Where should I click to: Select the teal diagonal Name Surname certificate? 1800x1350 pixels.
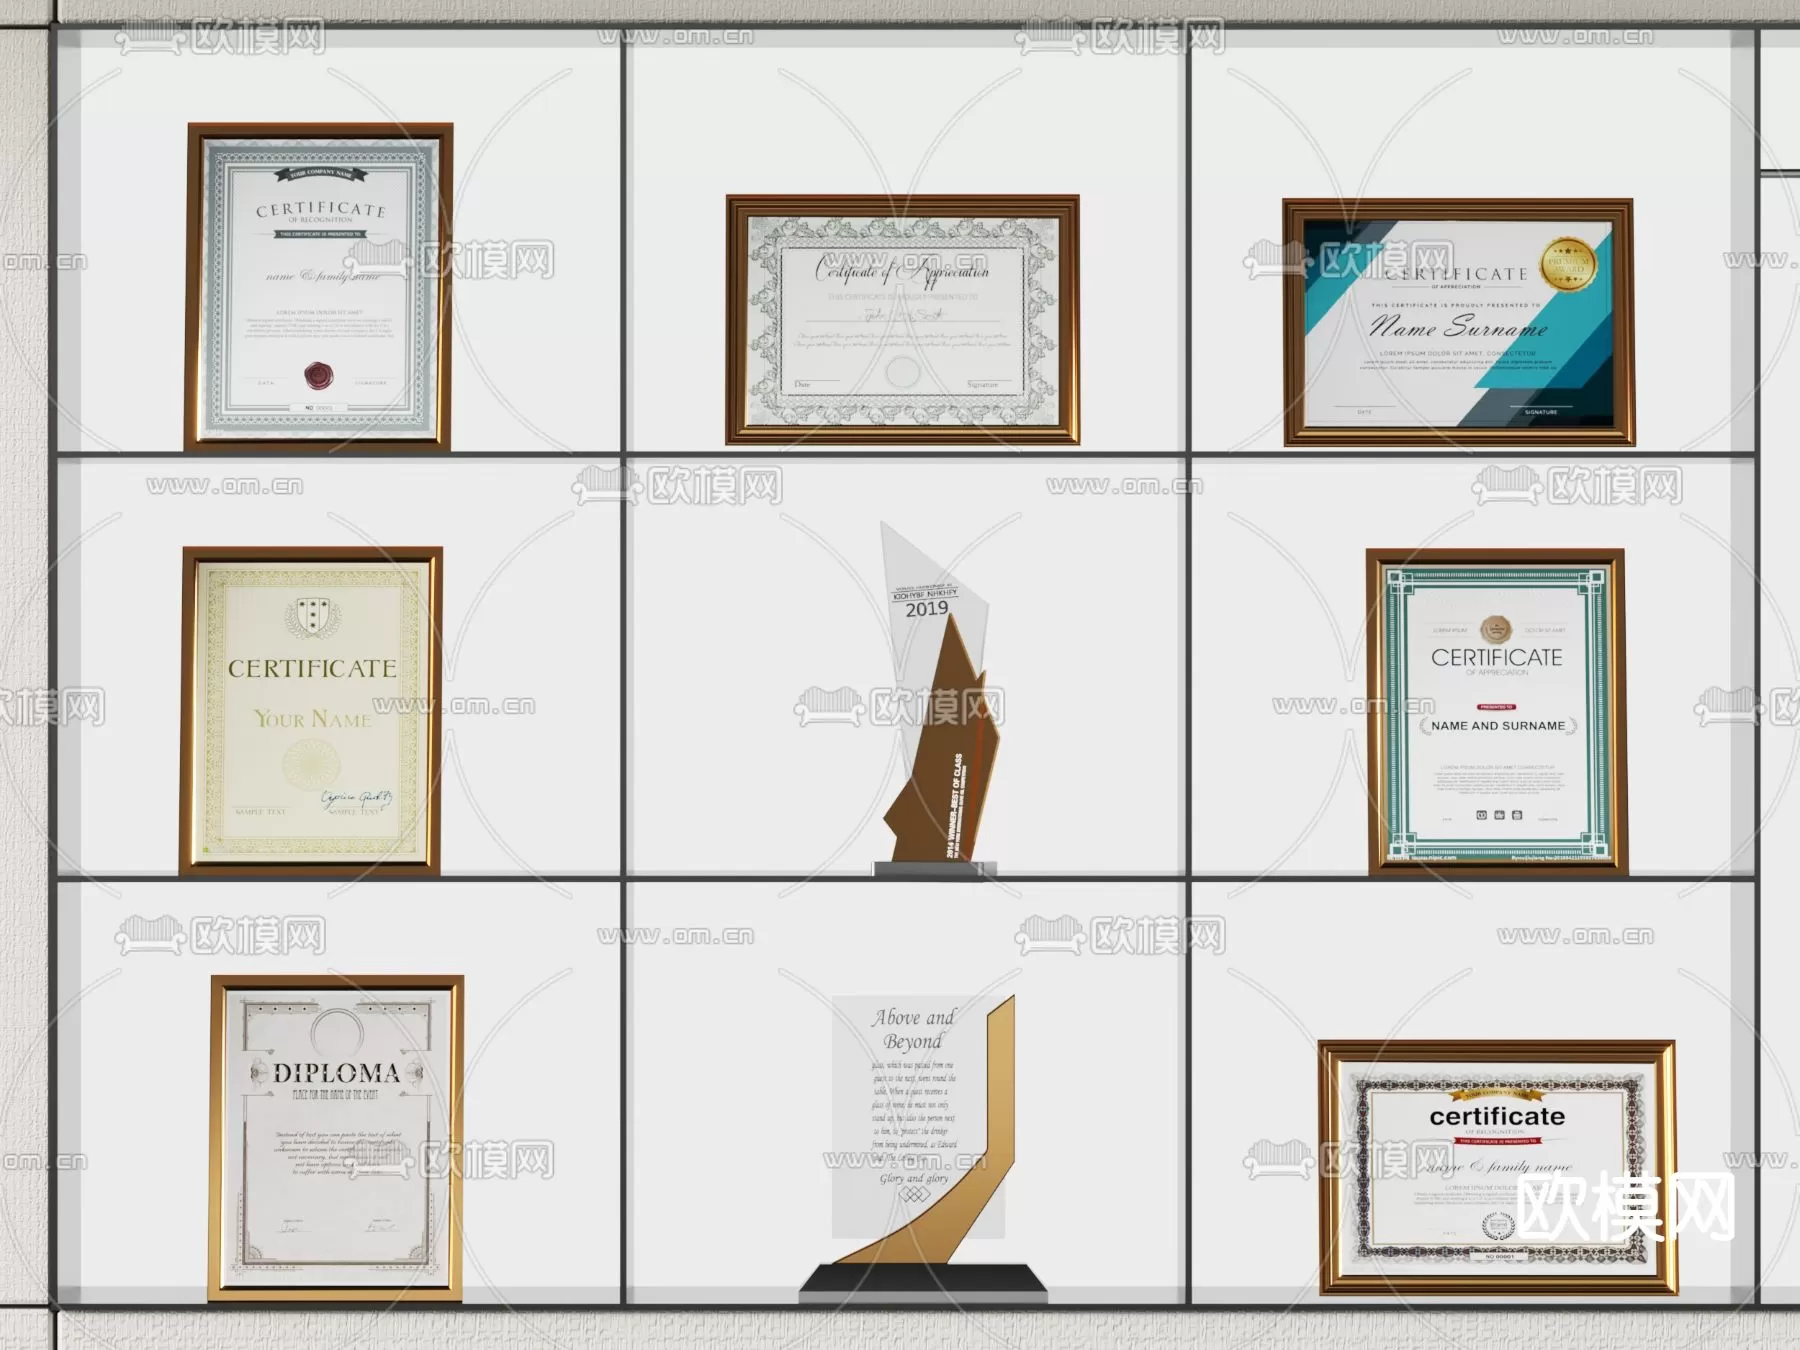point(1458,322)
